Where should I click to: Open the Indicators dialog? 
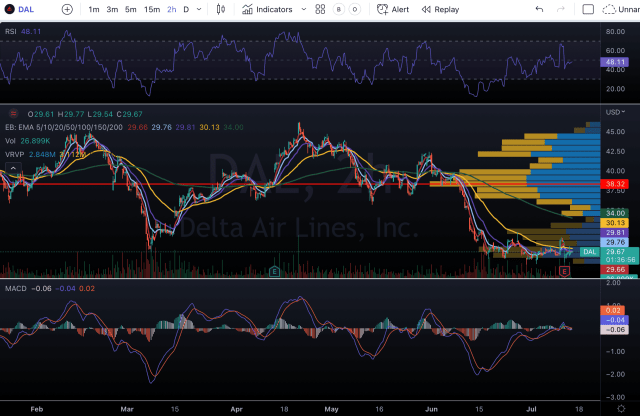coord(267,9)
